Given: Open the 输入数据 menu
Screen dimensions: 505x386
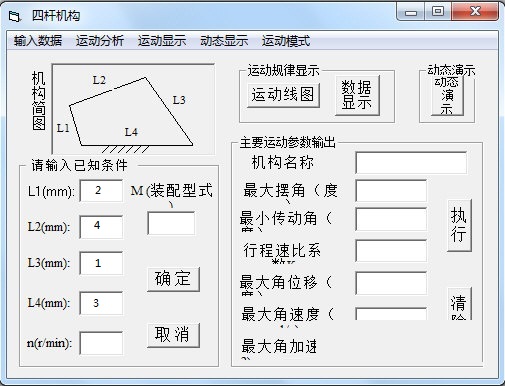Looking at the screenshot, I should tap(38, 41).
